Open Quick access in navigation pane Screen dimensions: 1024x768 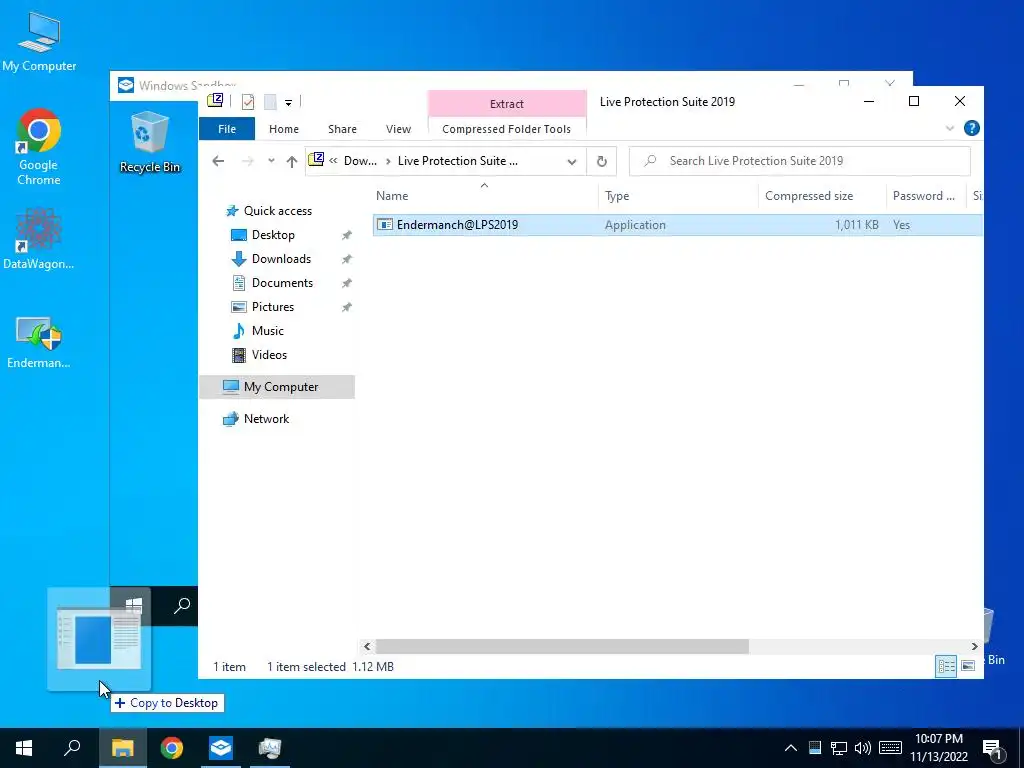277,210
